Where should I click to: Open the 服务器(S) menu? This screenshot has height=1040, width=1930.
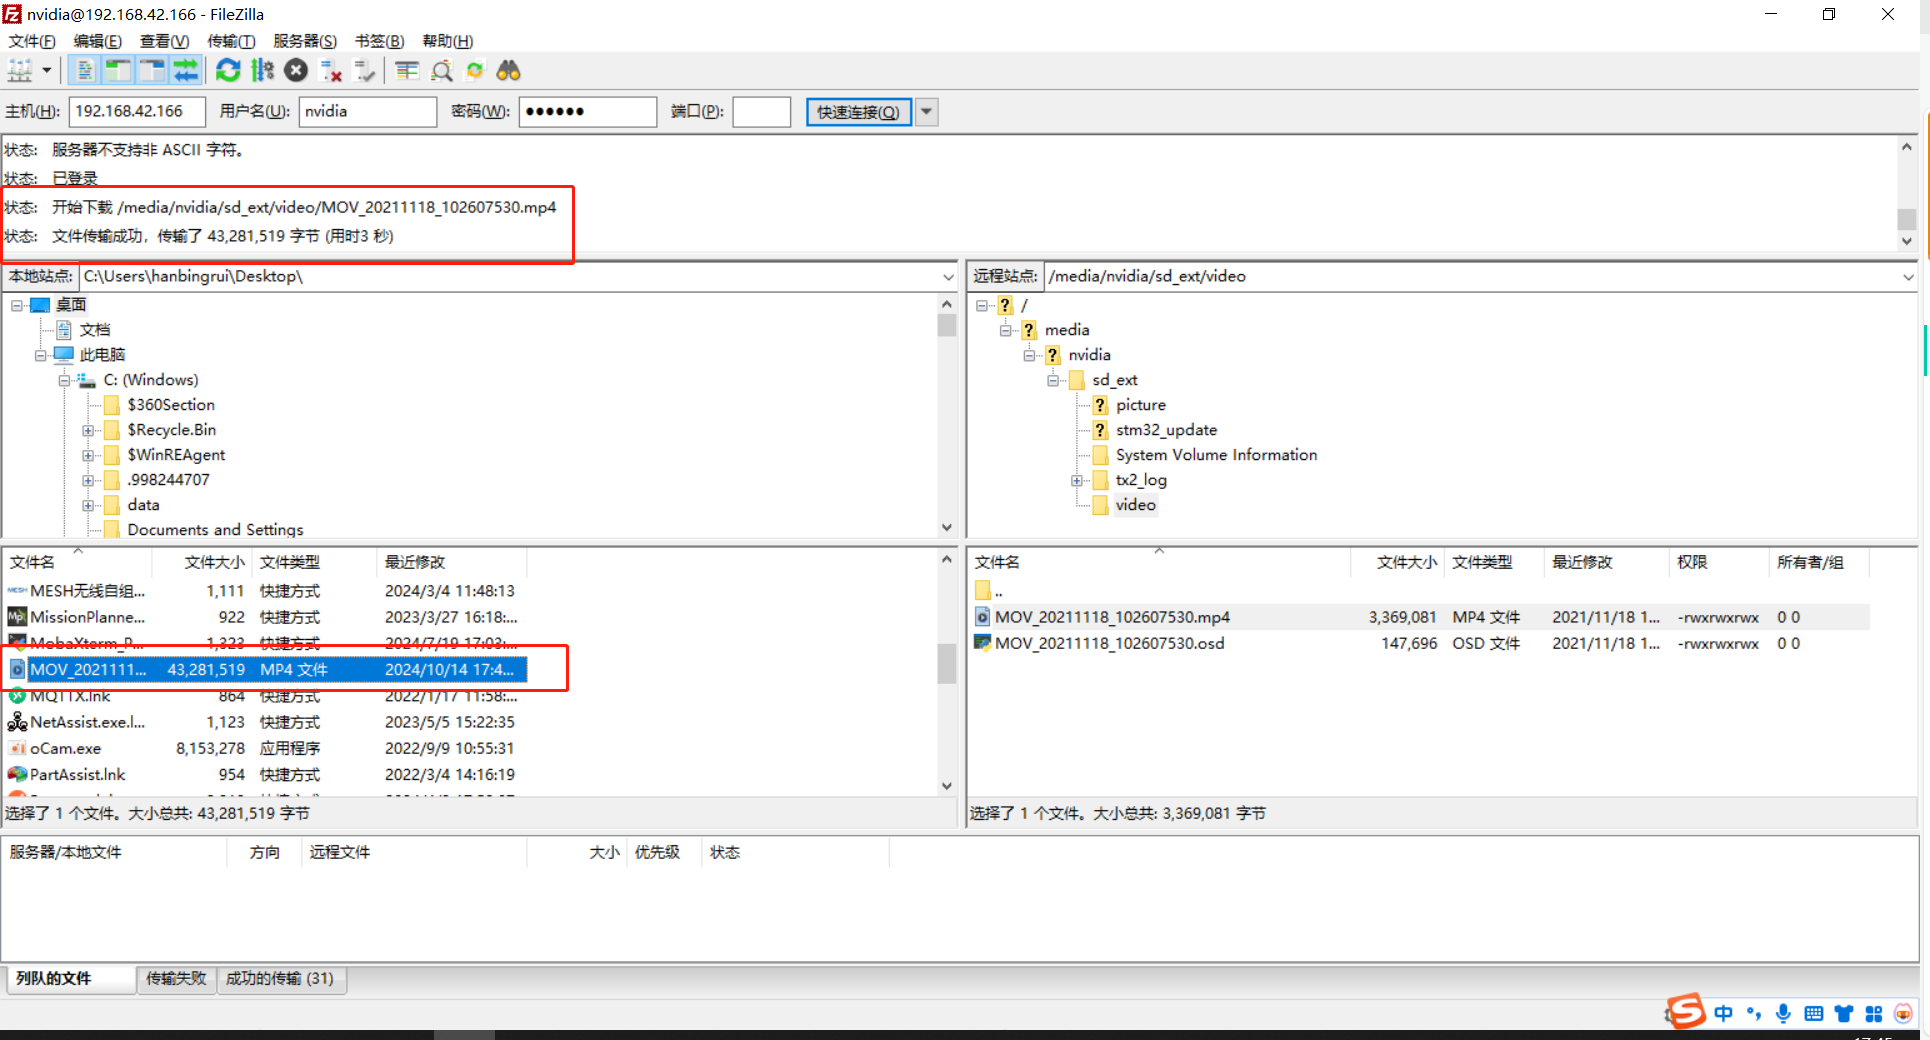(305, 41)
